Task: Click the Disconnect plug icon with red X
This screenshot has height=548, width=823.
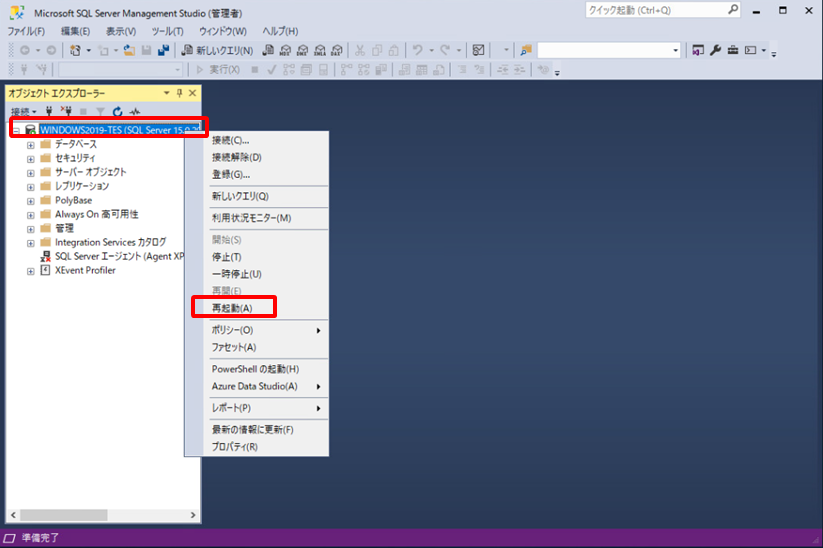Action: coord(66,111)
